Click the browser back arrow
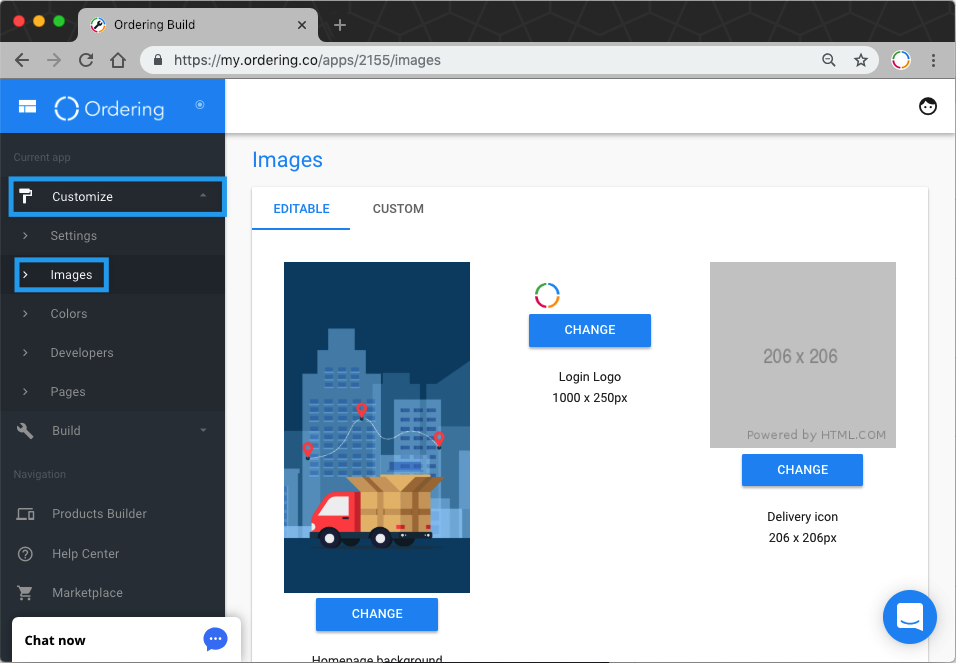This screenshot has width=956, height=663. tap(22, 60)
